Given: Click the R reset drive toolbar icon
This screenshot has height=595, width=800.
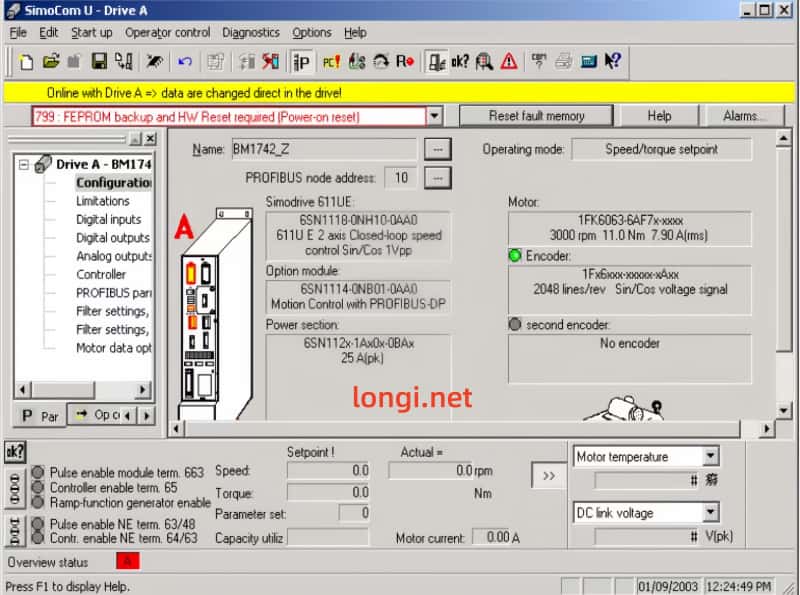Looking at the screenshot, I should pyautogui.click(x=405, y=62).
